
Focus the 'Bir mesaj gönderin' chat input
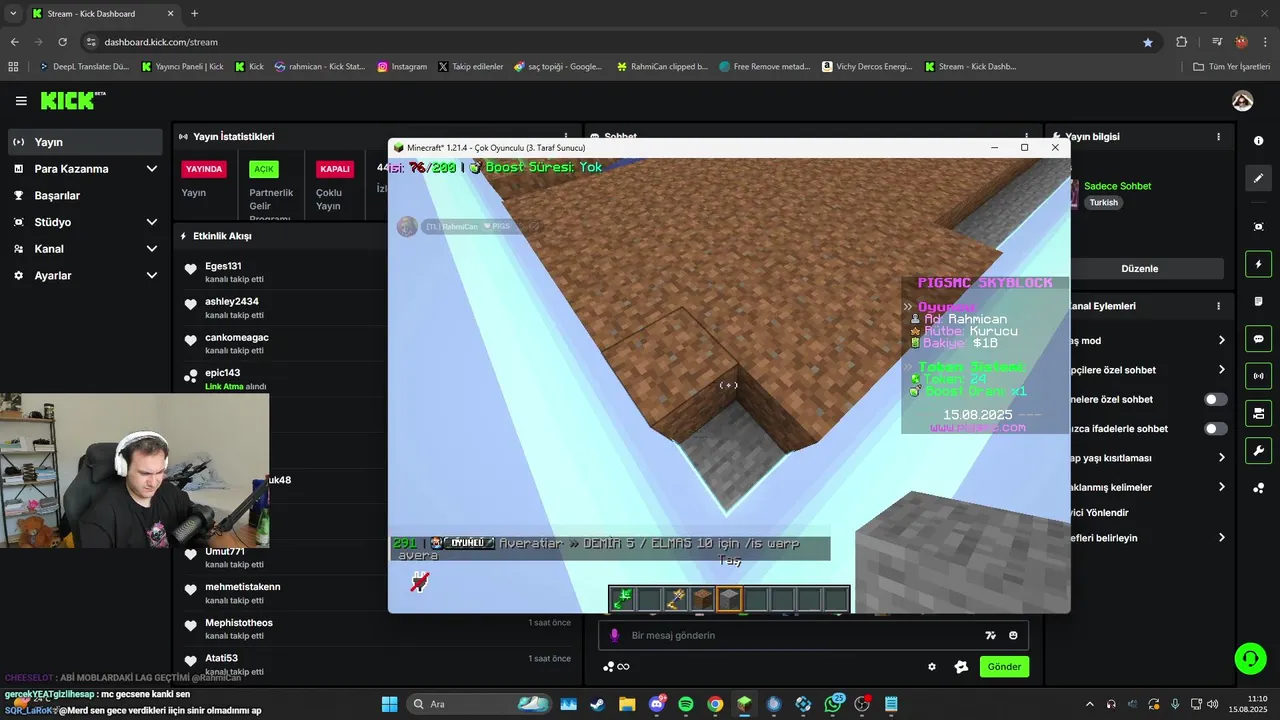click(800, 635)
